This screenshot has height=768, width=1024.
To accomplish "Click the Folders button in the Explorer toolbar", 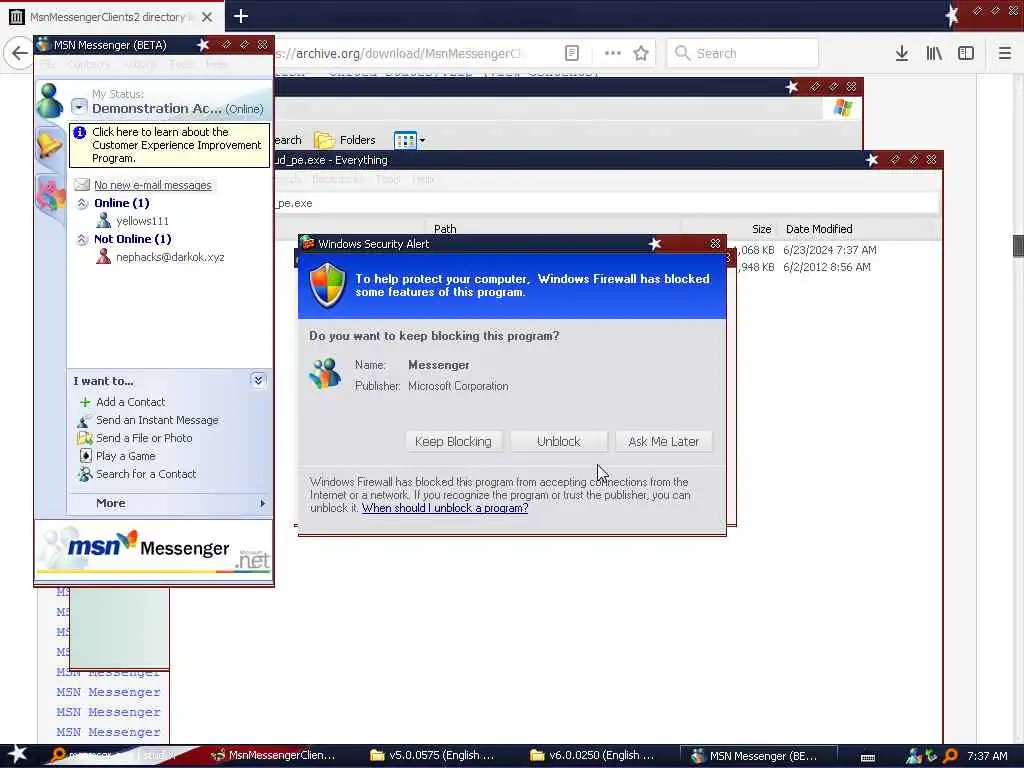I will coord(345,140).
